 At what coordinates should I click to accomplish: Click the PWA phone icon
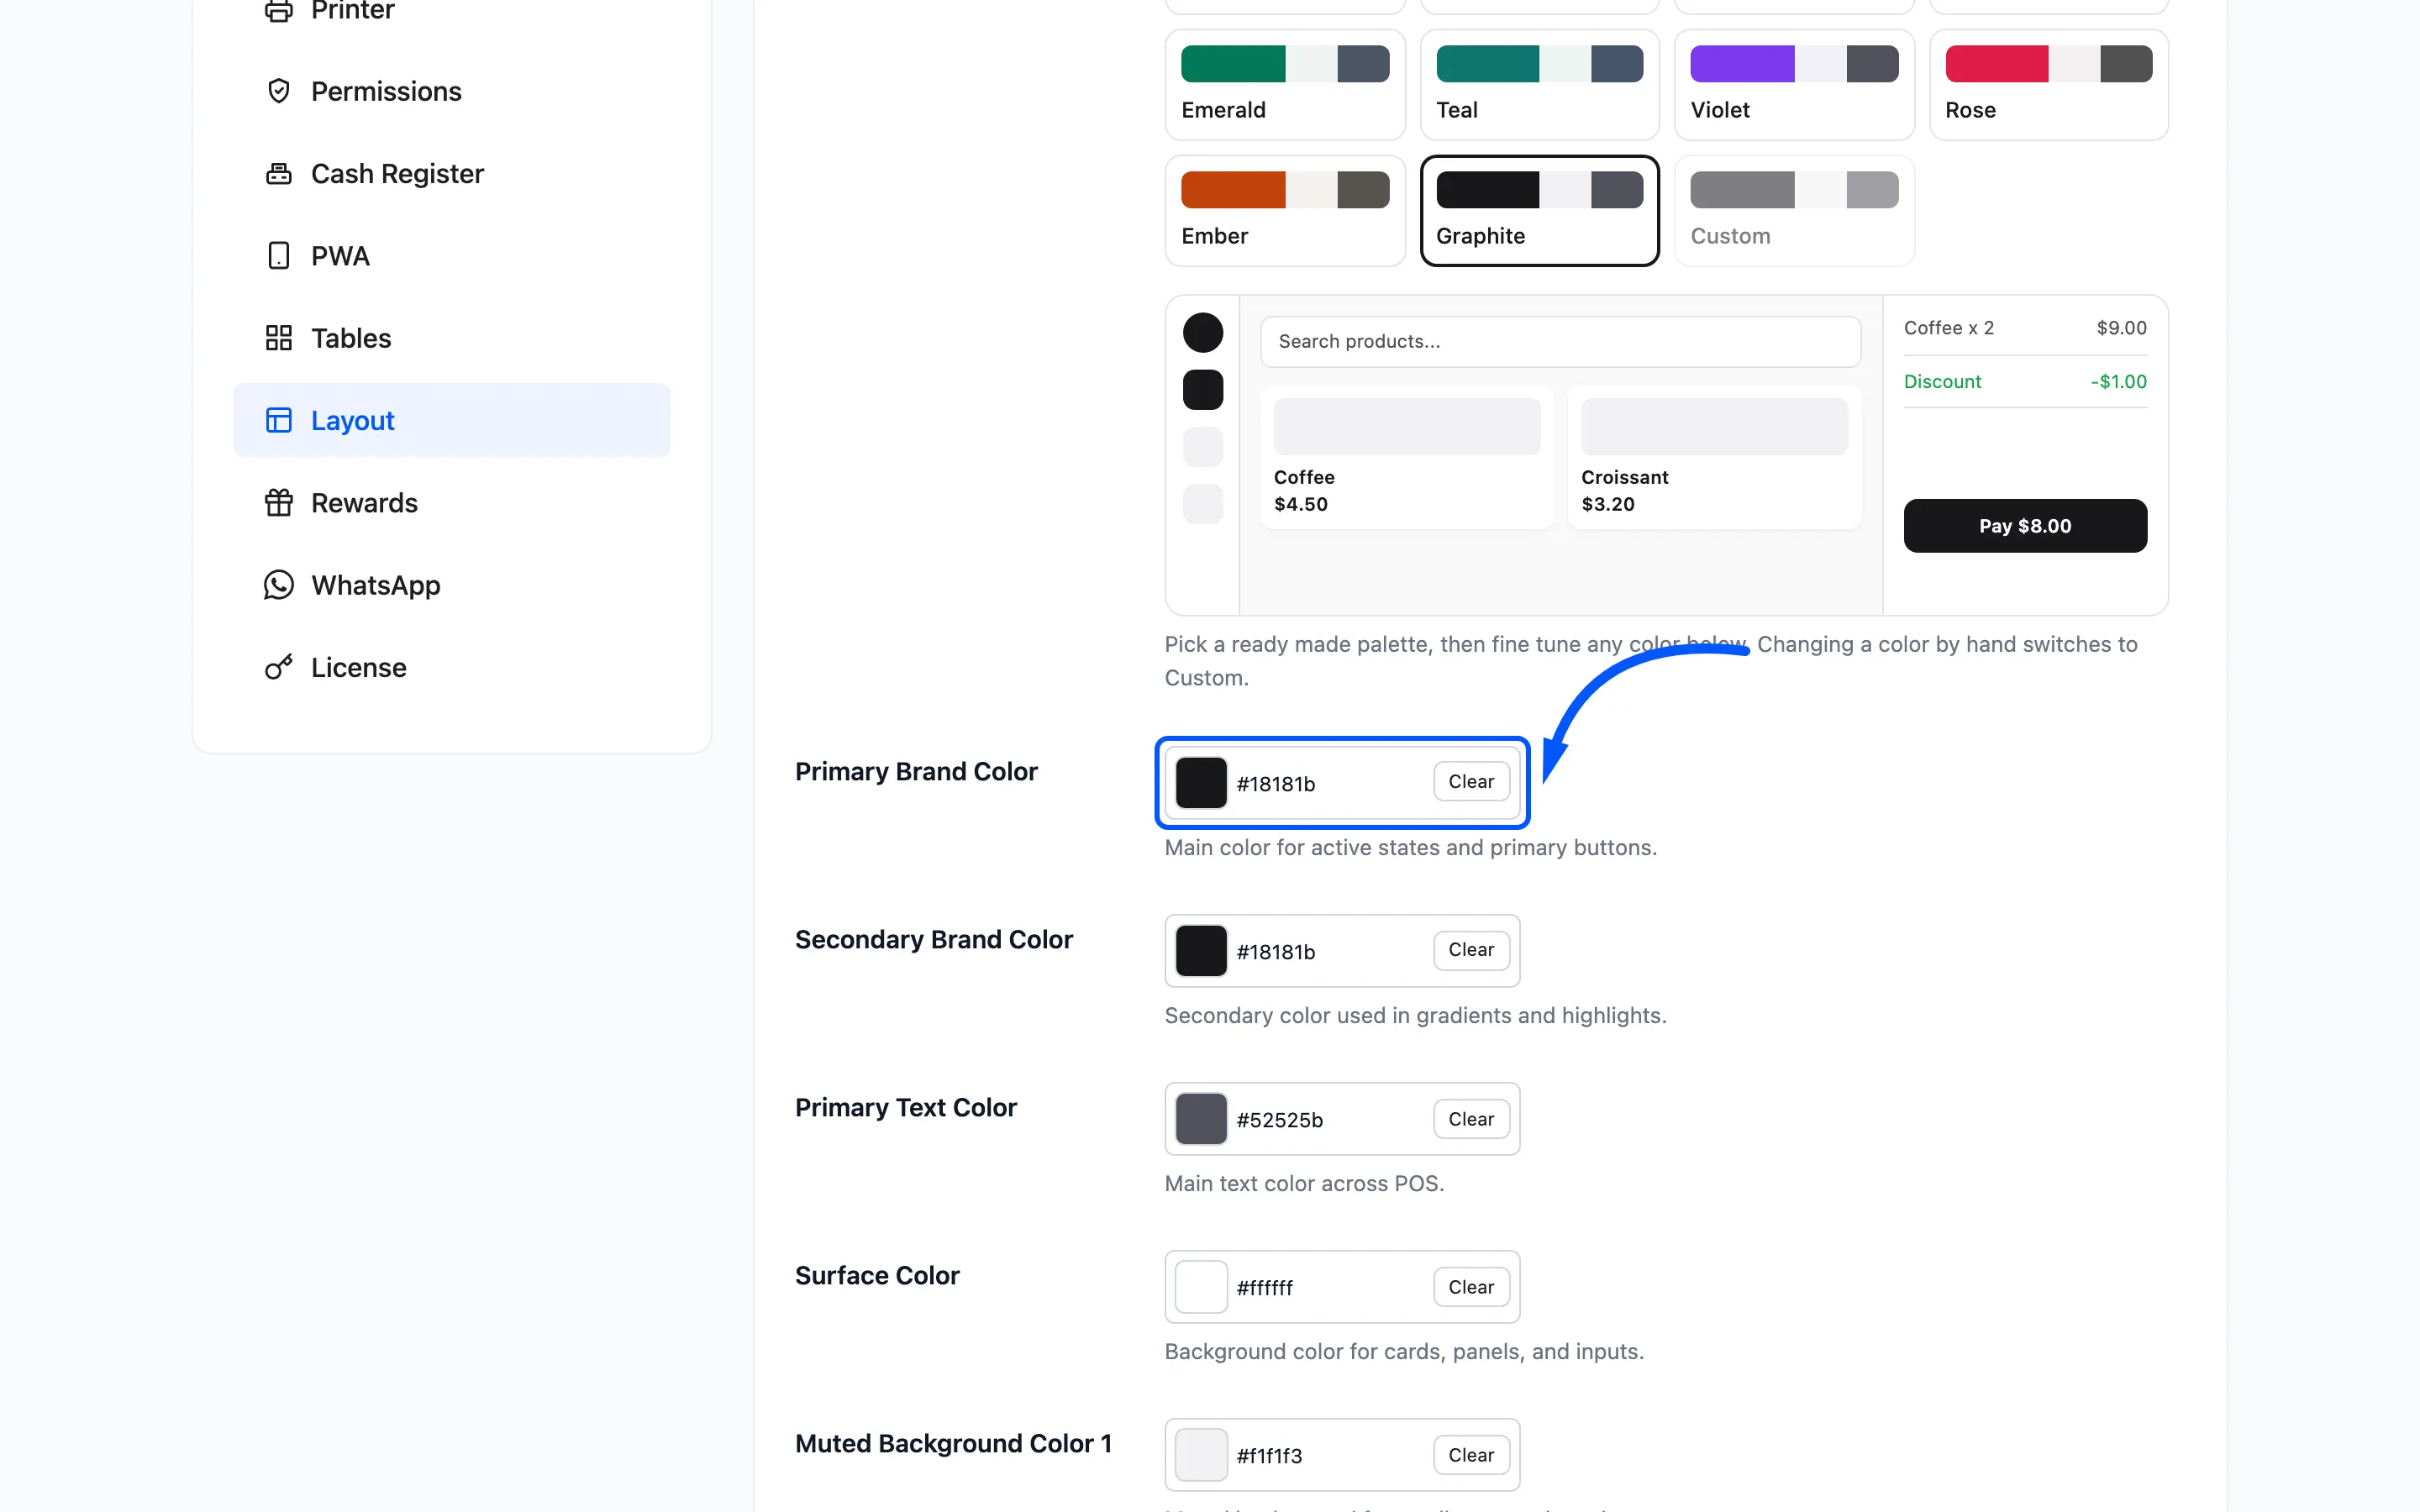click(278, 256)
